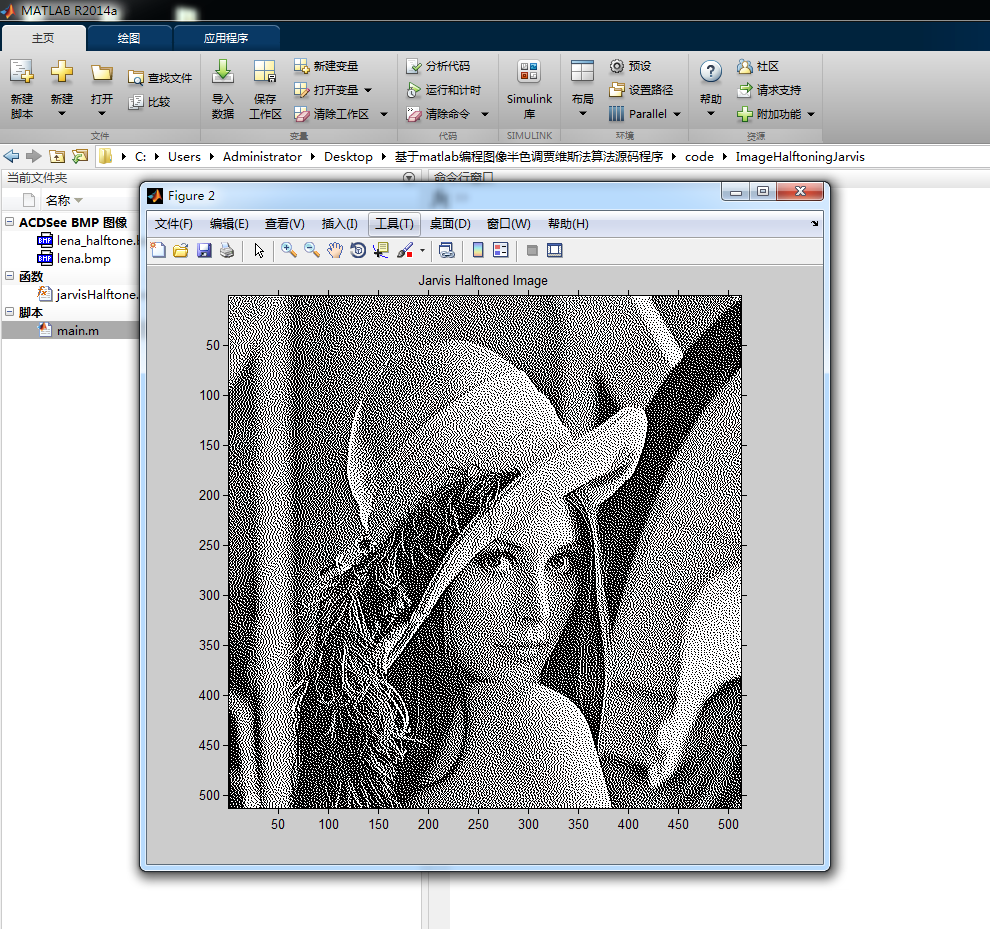The image size is (990, 929).
Task: Click Compare in the ribbon
Action: pyautogui.click(x=150, y=102)
